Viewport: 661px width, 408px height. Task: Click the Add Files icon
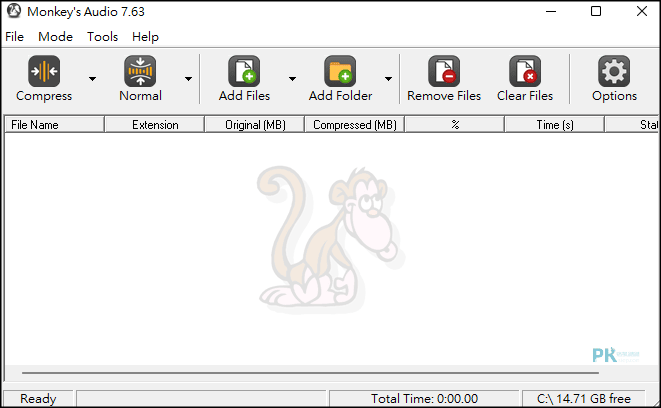[244, 71]
